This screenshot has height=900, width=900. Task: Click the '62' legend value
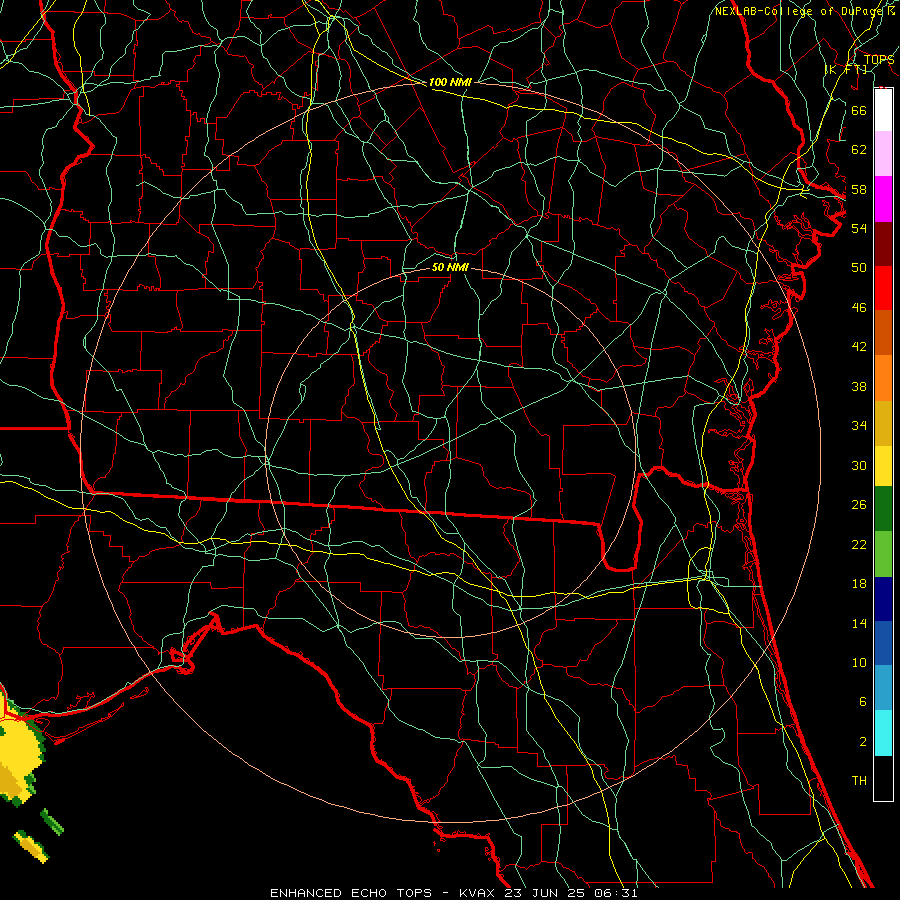click(859, 150)
